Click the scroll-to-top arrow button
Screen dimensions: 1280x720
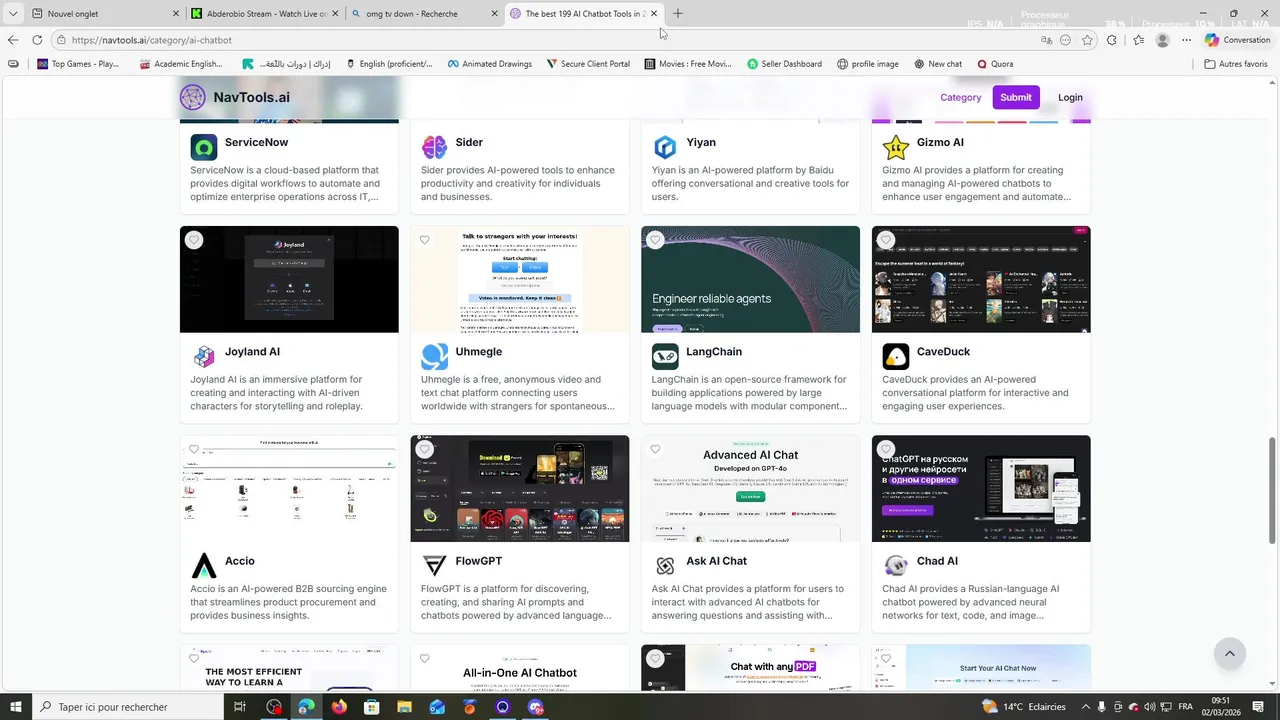point(1229,654)
